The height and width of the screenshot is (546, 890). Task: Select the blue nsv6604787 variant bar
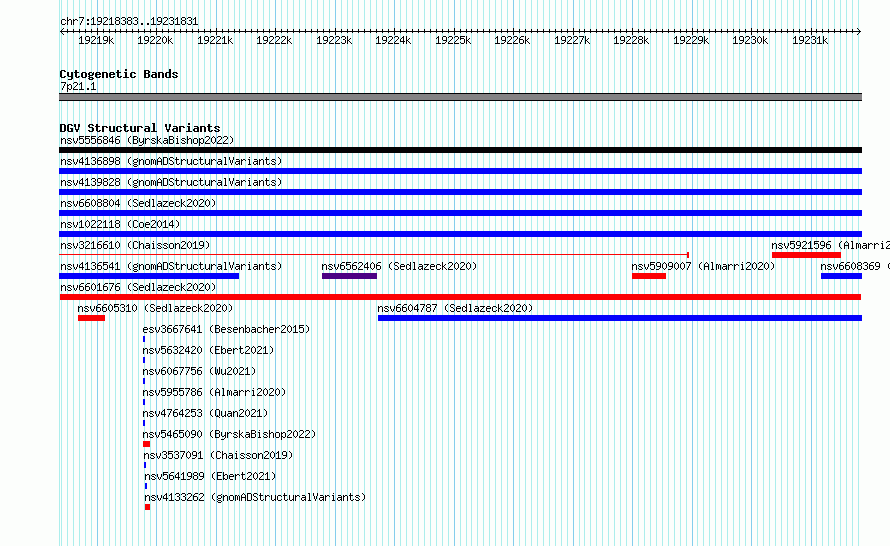click(620, 318)
